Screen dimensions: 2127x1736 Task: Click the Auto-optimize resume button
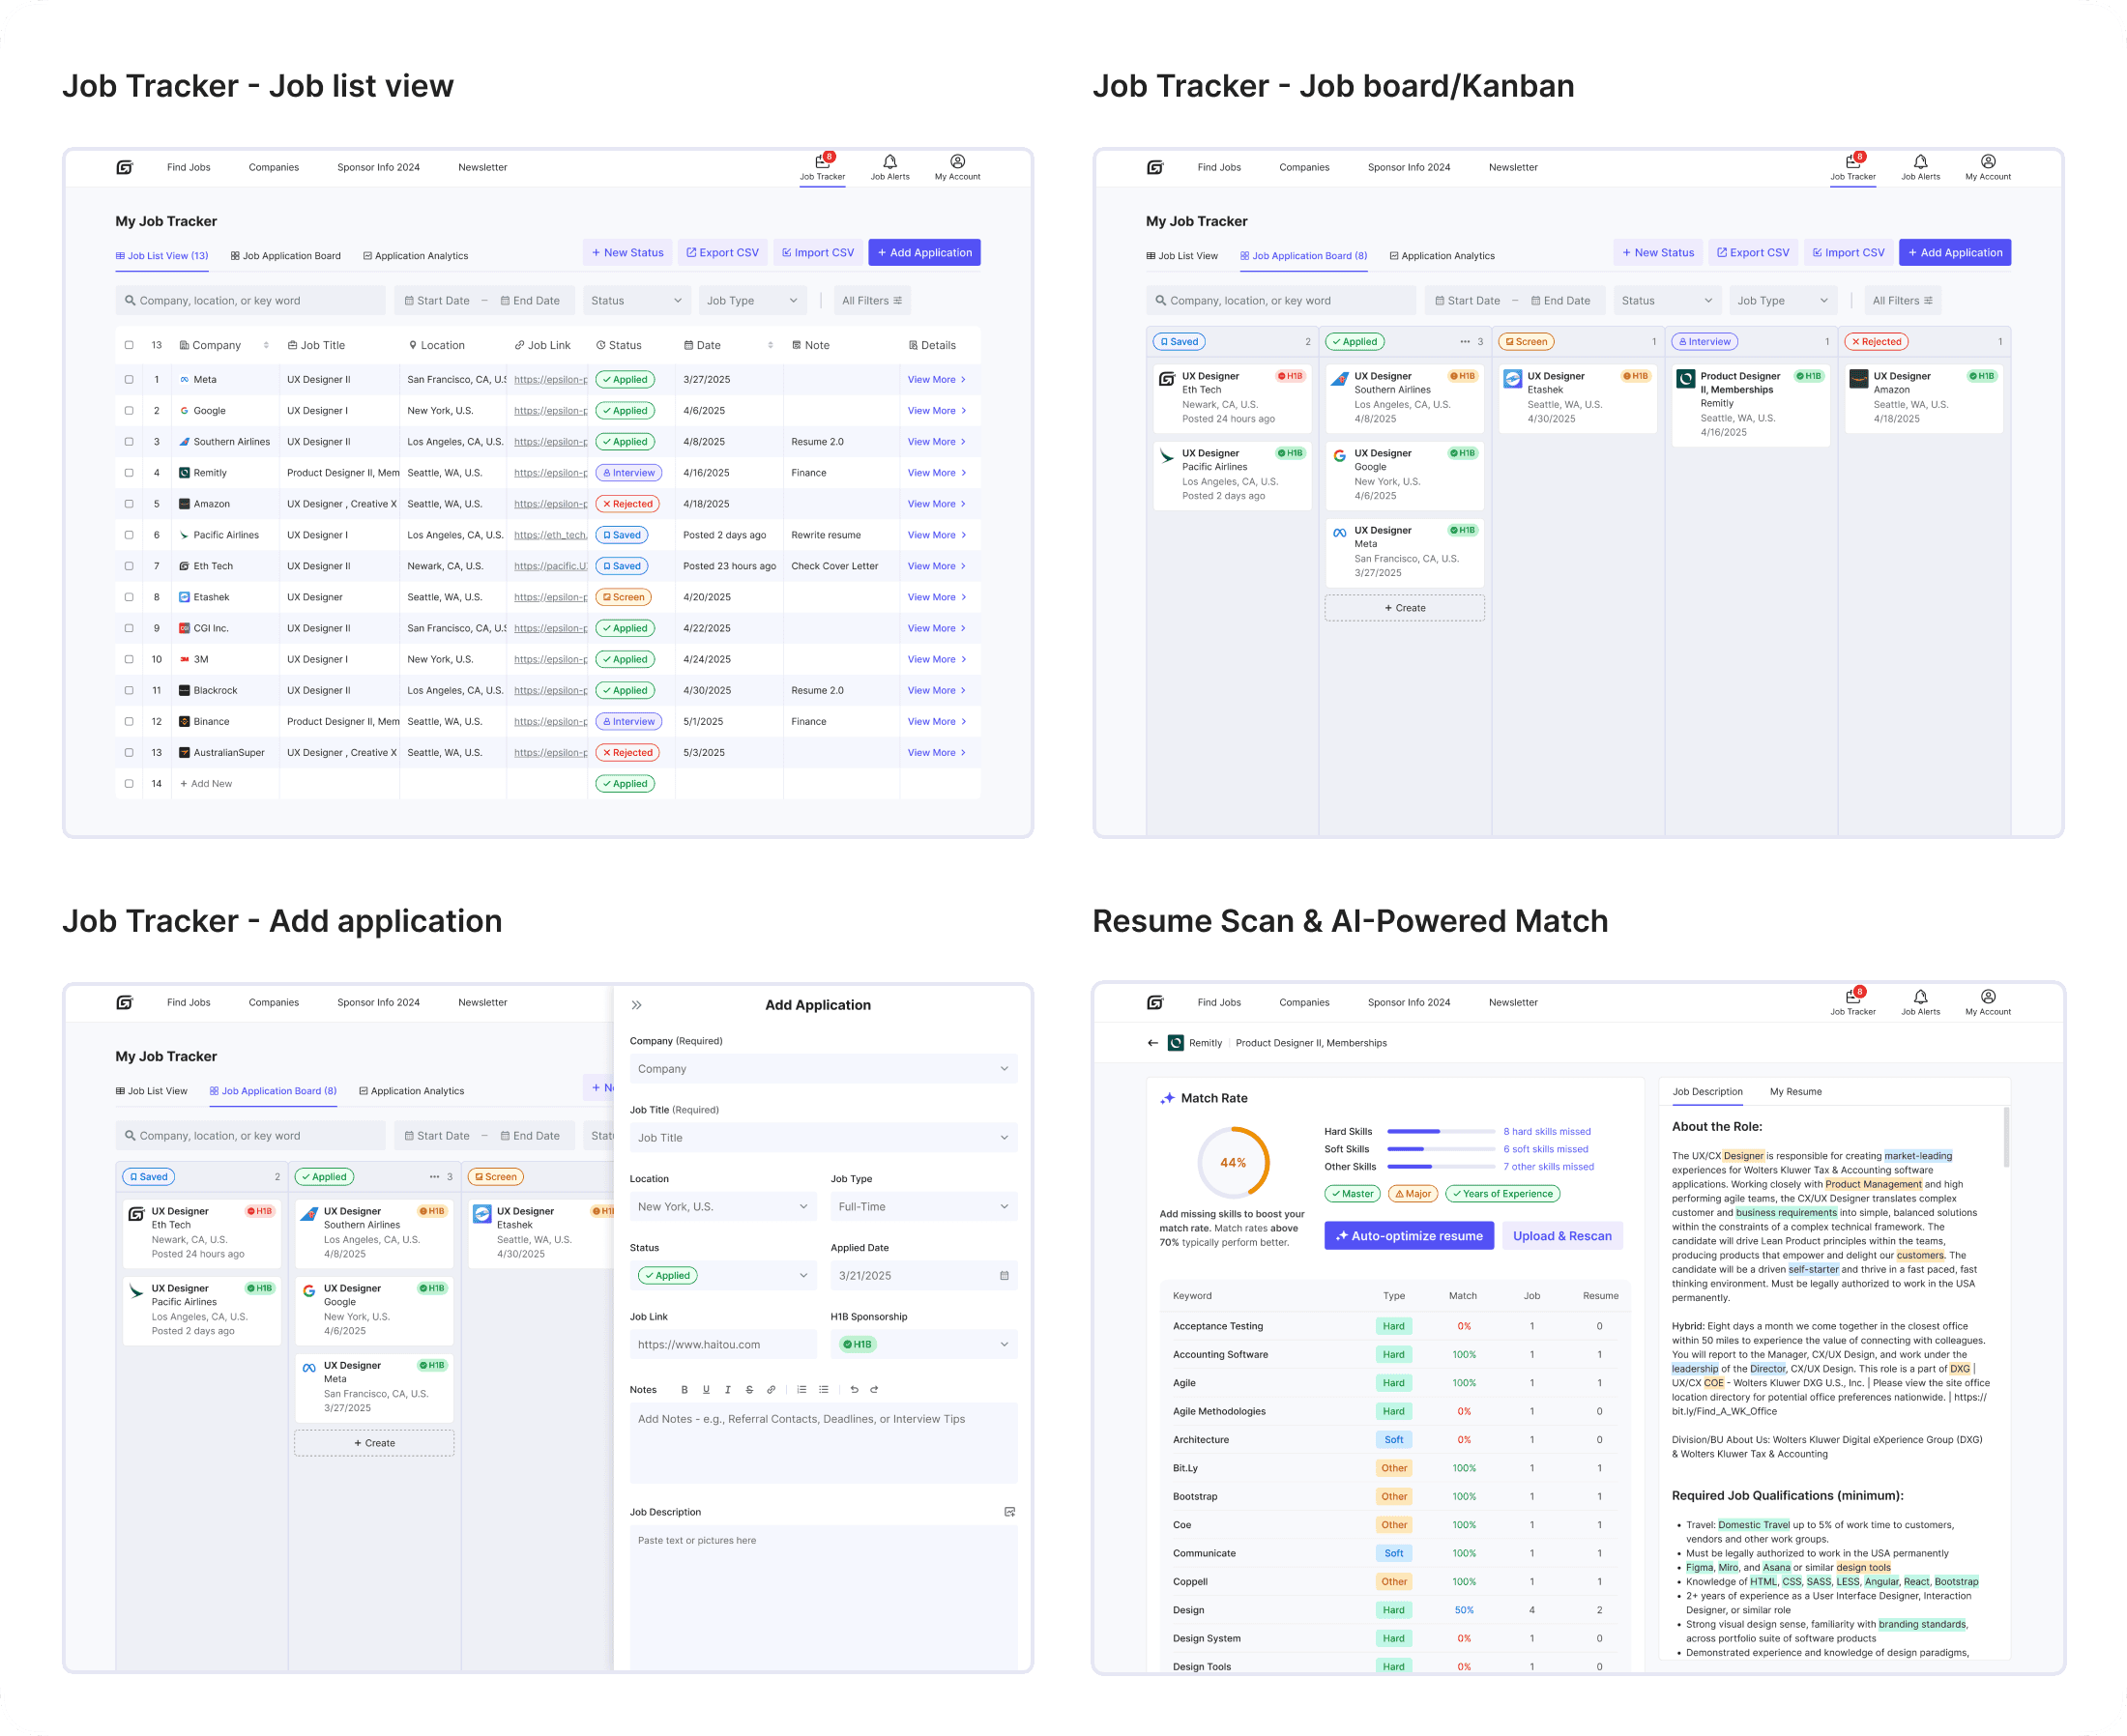tap(1408, 1236)
